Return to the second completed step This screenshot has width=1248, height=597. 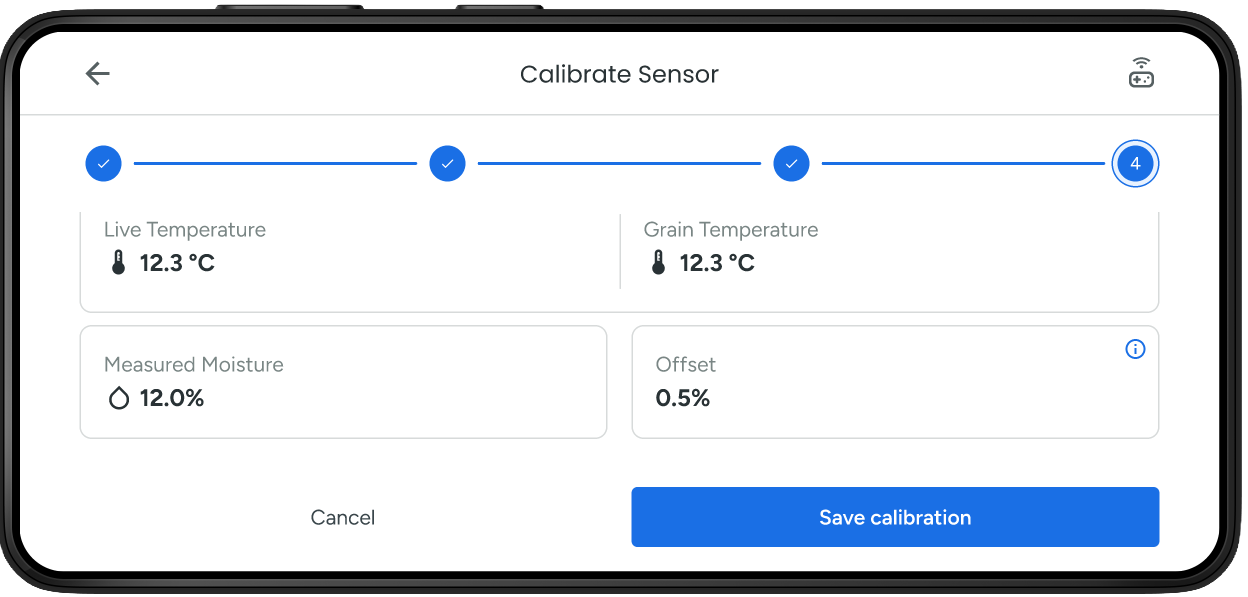447,163
